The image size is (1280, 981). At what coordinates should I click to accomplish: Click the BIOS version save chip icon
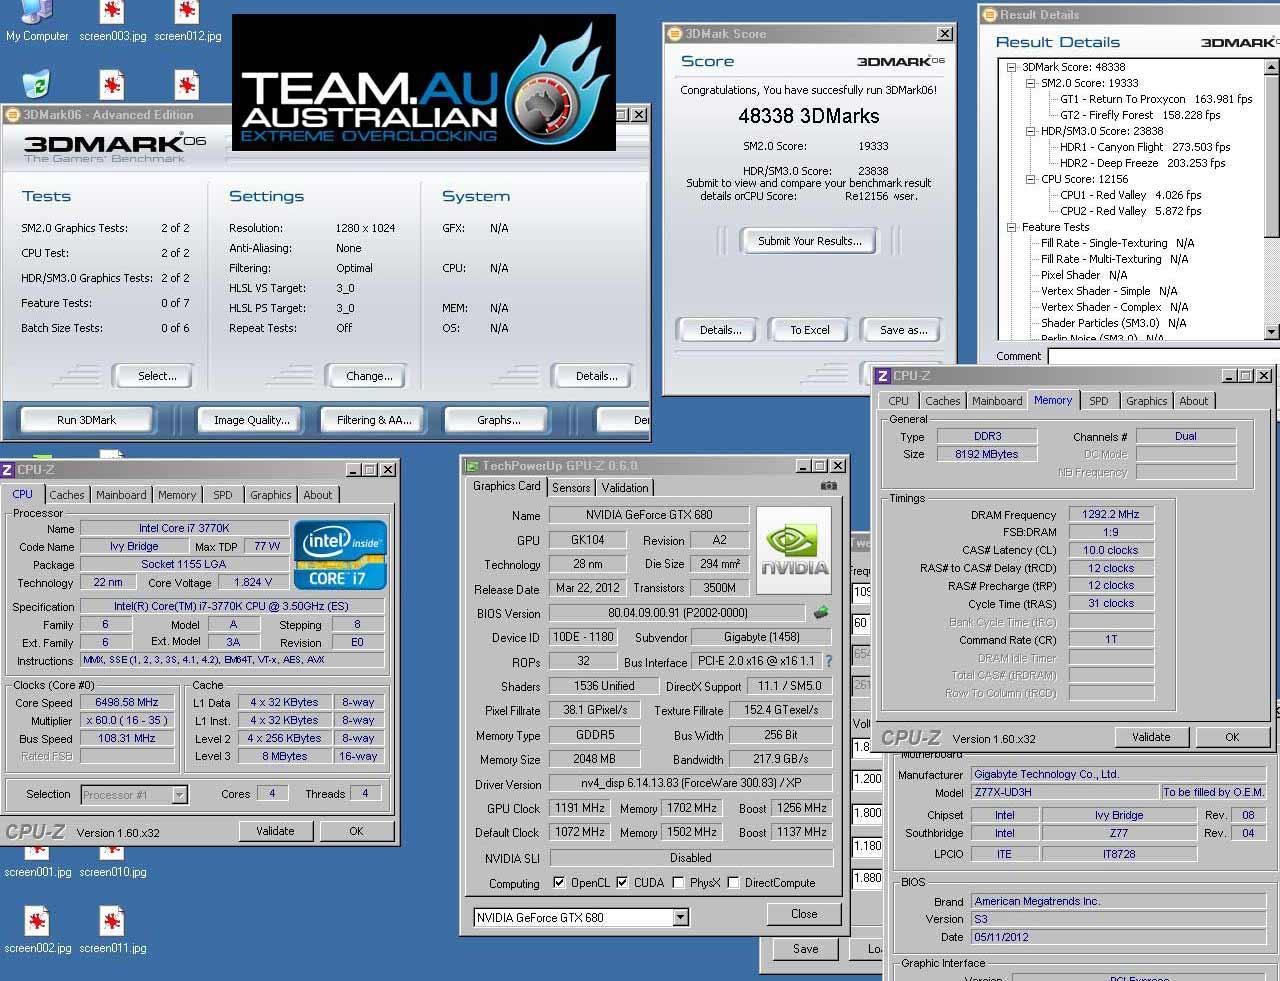(x=821, y=612)
